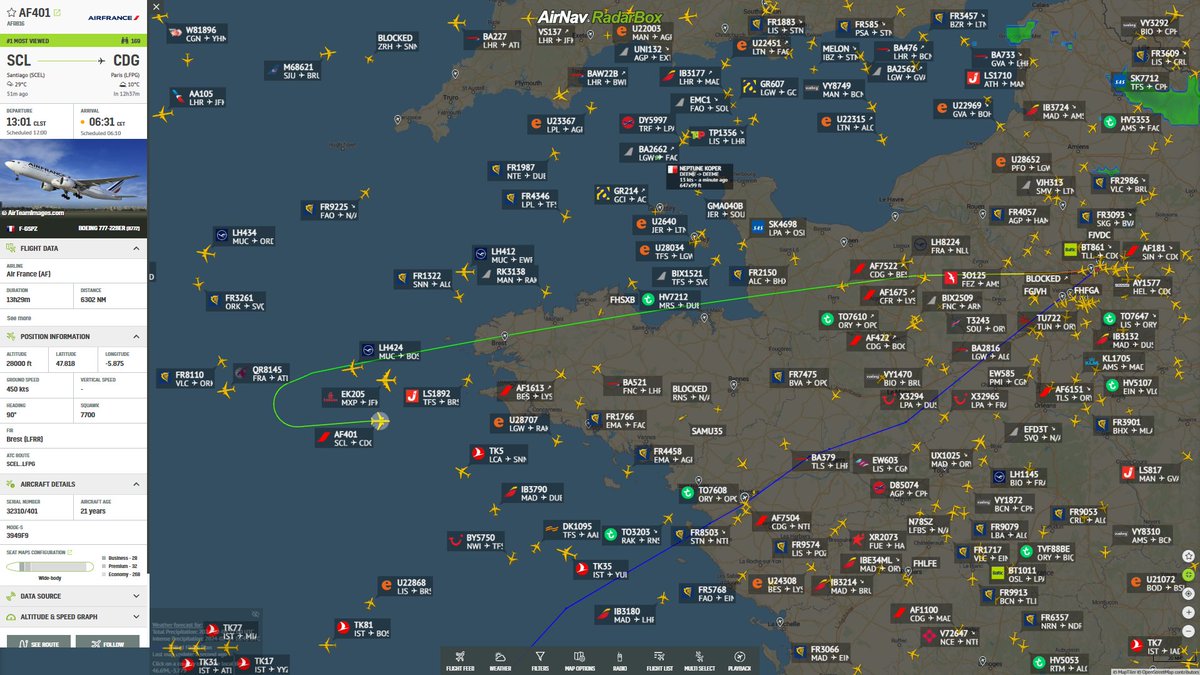Select flight AF1613 BES label
This screenshot has width=1200, height=675.
coord(526,392)
